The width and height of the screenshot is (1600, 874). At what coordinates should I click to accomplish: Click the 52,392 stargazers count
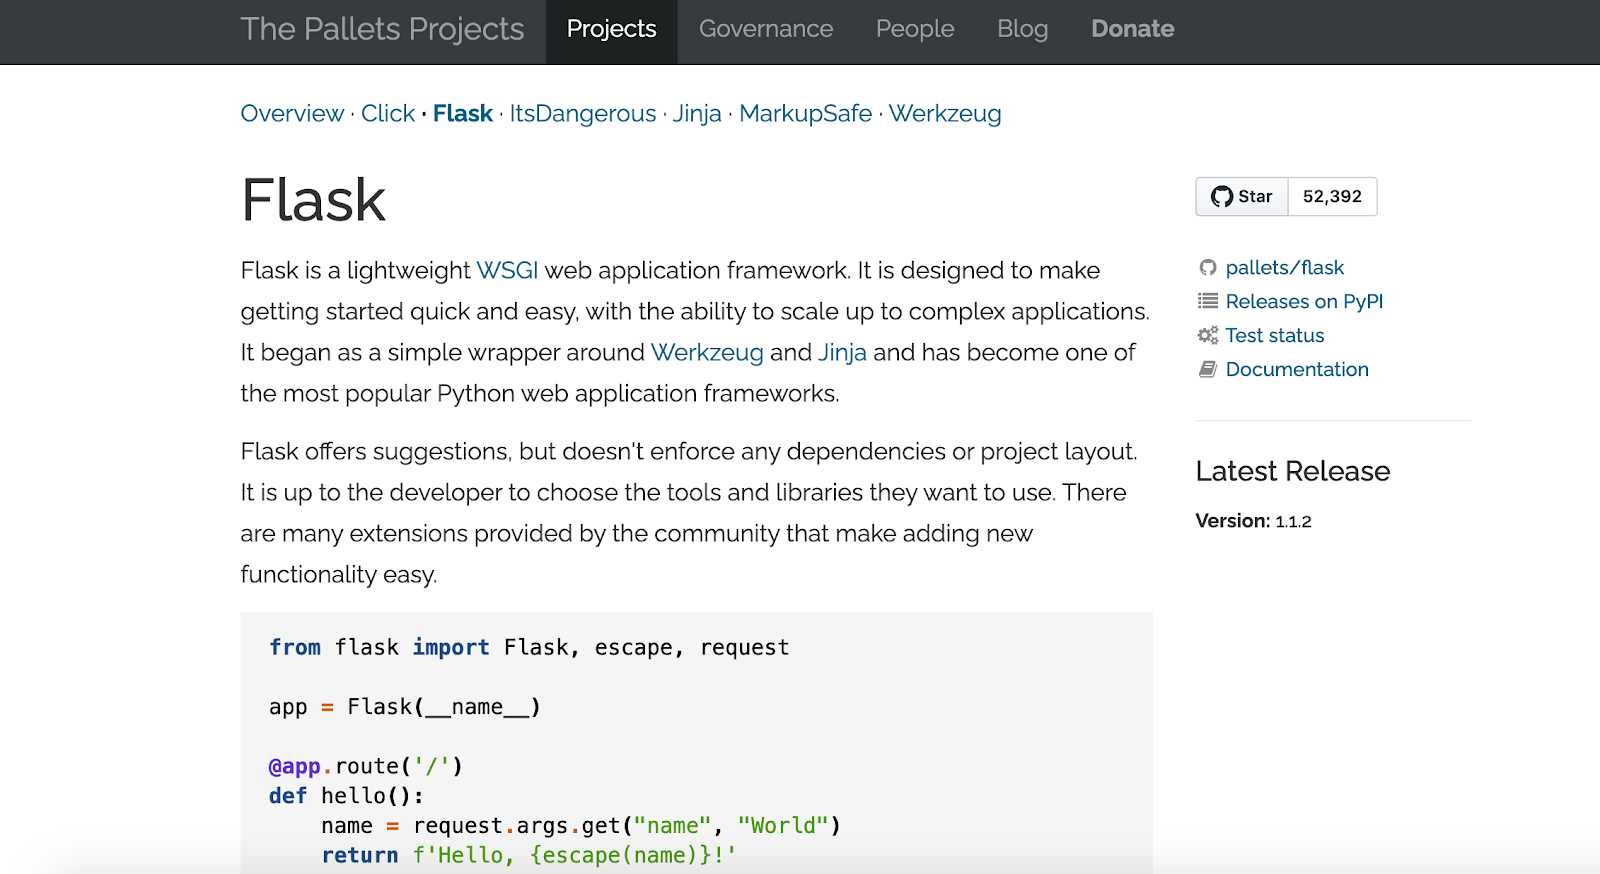(x=1332, y=197)
